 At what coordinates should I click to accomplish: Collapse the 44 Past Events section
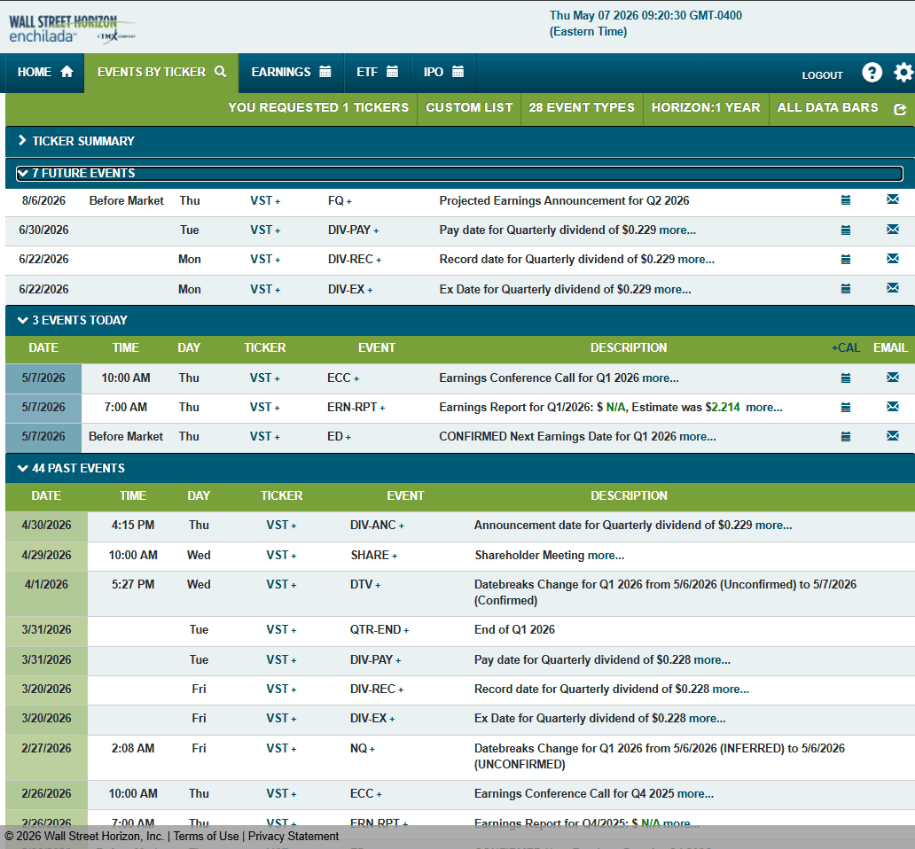[71, 468]
